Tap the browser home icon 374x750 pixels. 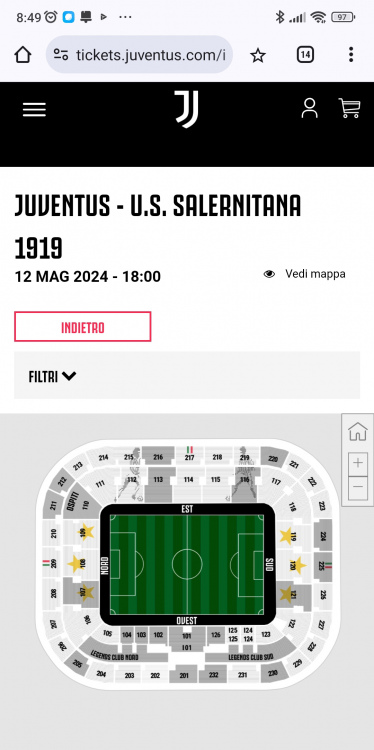(x=22, y=55)
